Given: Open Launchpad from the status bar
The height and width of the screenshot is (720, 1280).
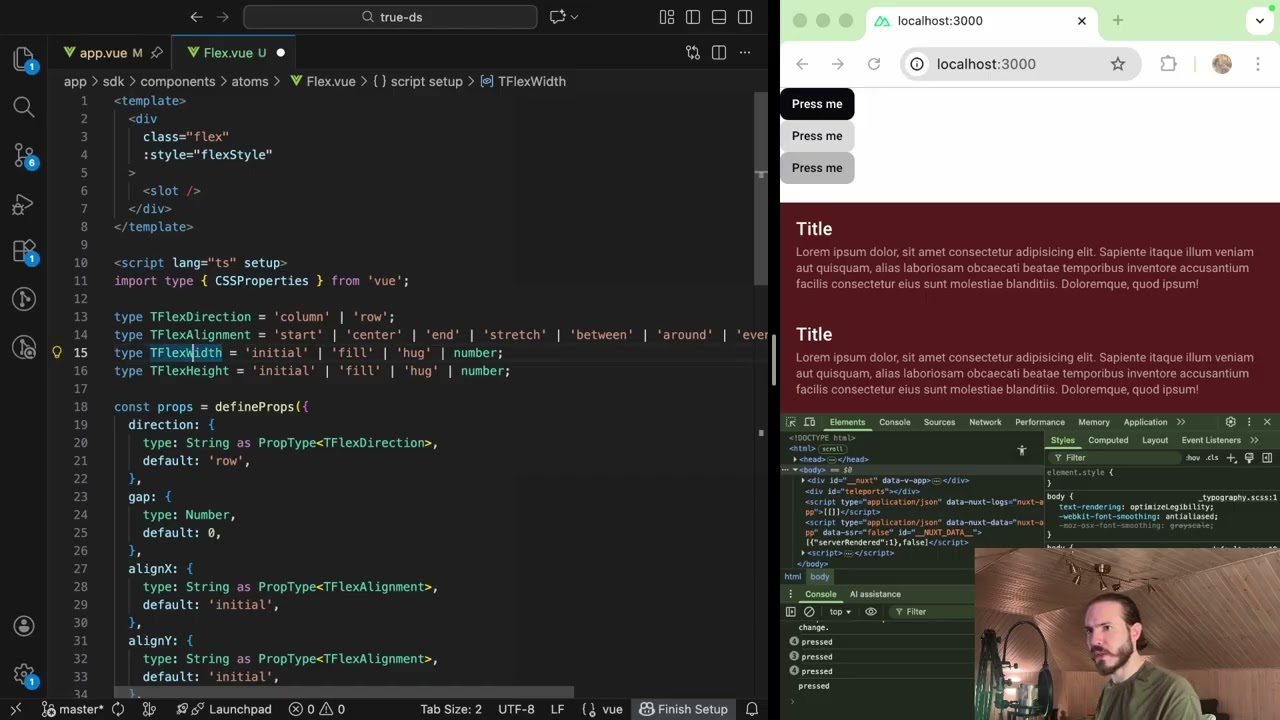Looking at the screenshot, I should [x=223, y=709].
